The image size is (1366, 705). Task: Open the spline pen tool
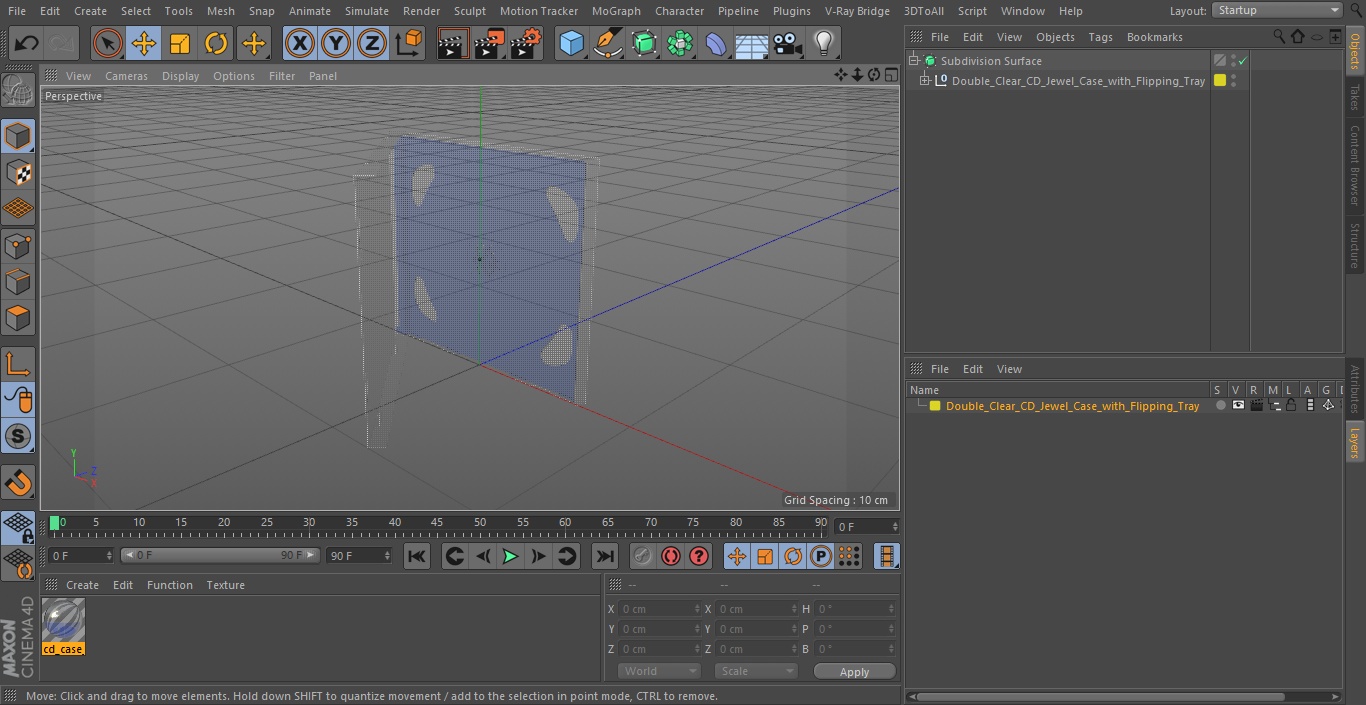[x=607, y=43]
